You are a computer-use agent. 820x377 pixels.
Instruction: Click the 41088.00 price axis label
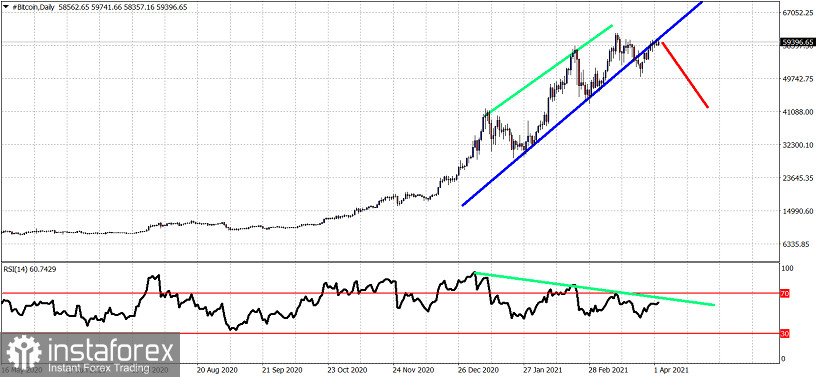[798, 112]
